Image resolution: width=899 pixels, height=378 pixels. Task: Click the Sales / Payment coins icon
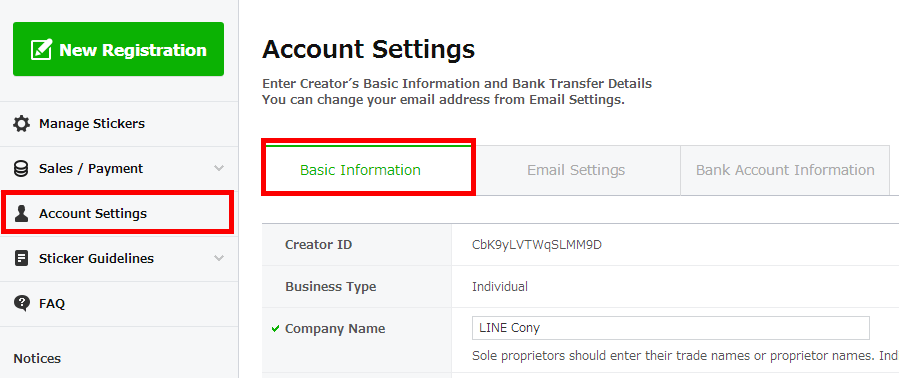(21, 169)
